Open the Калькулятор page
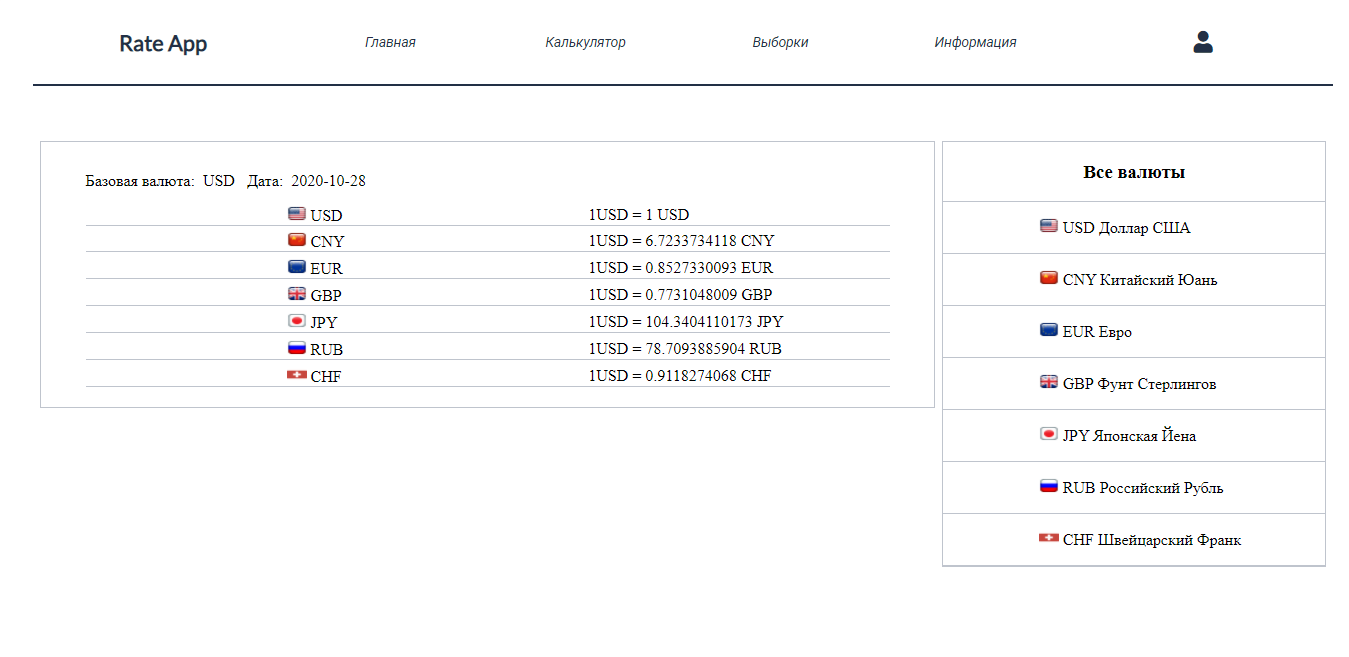This screenshot has height=657, width=1349. tap(585, 42)
